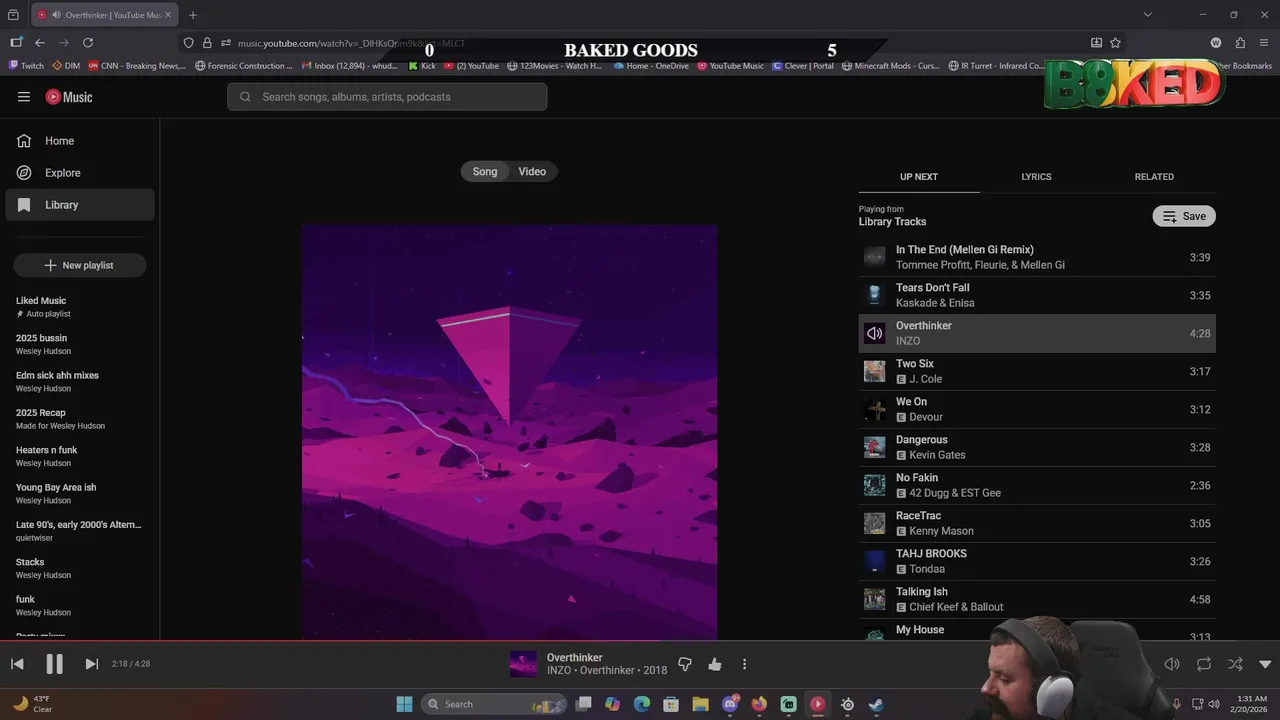This screenshot has height=720, width=1280.
Task: Open a new browser tab
Action: (193, 15)
